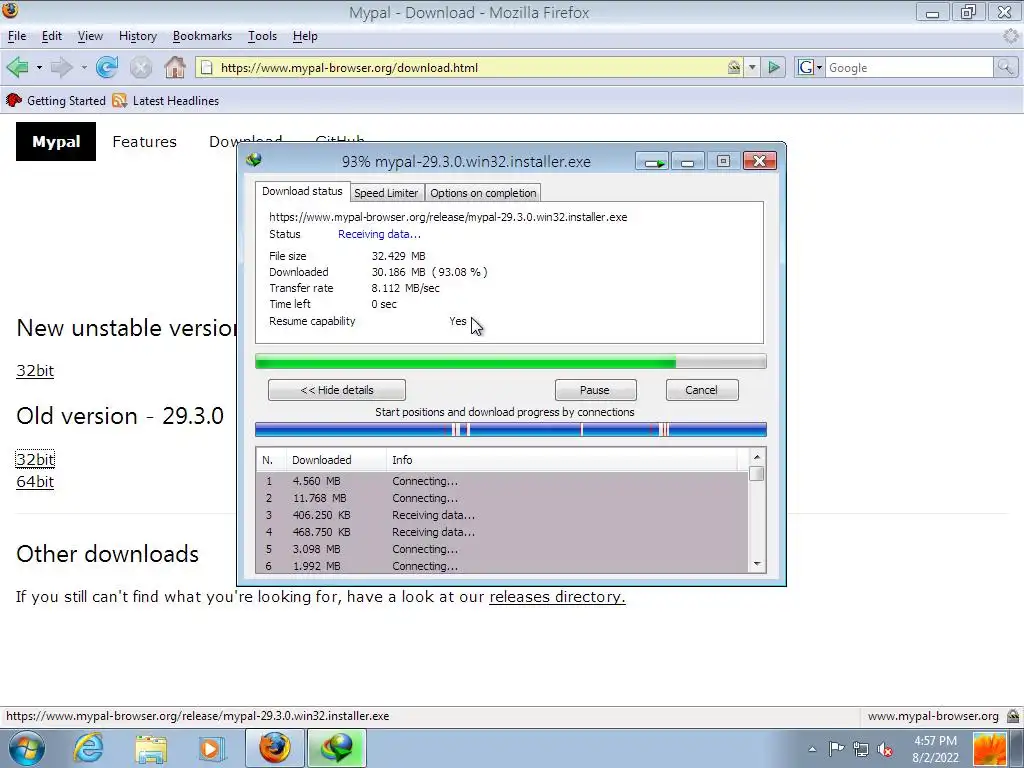Open the Help menu
Screen dimensions: 1024x768
coord(305,36)
